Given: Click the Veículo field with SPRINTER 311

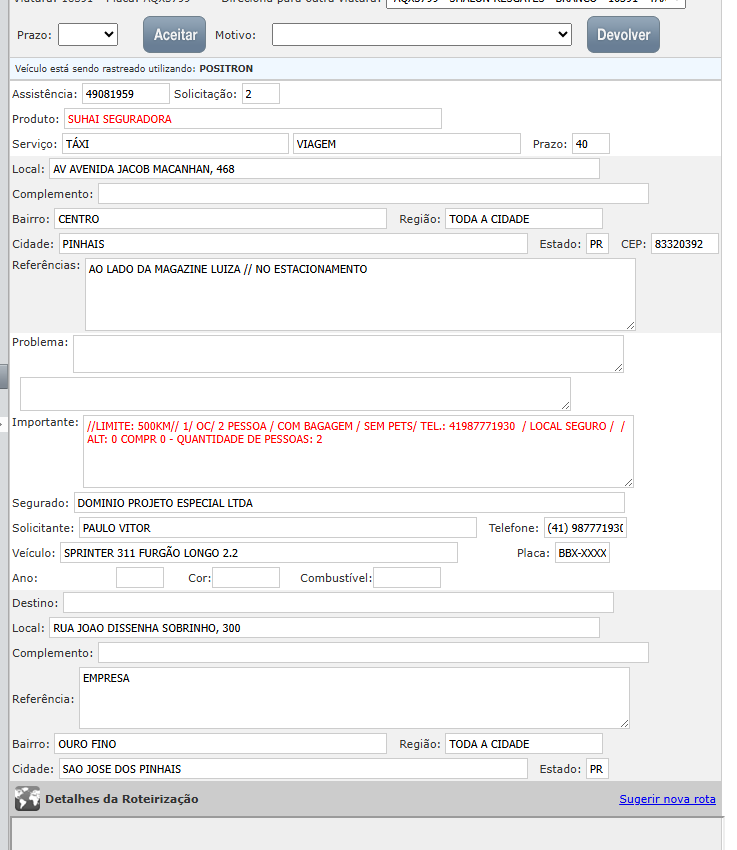Looking at the screenshot, I should click(x=257, y=553).
